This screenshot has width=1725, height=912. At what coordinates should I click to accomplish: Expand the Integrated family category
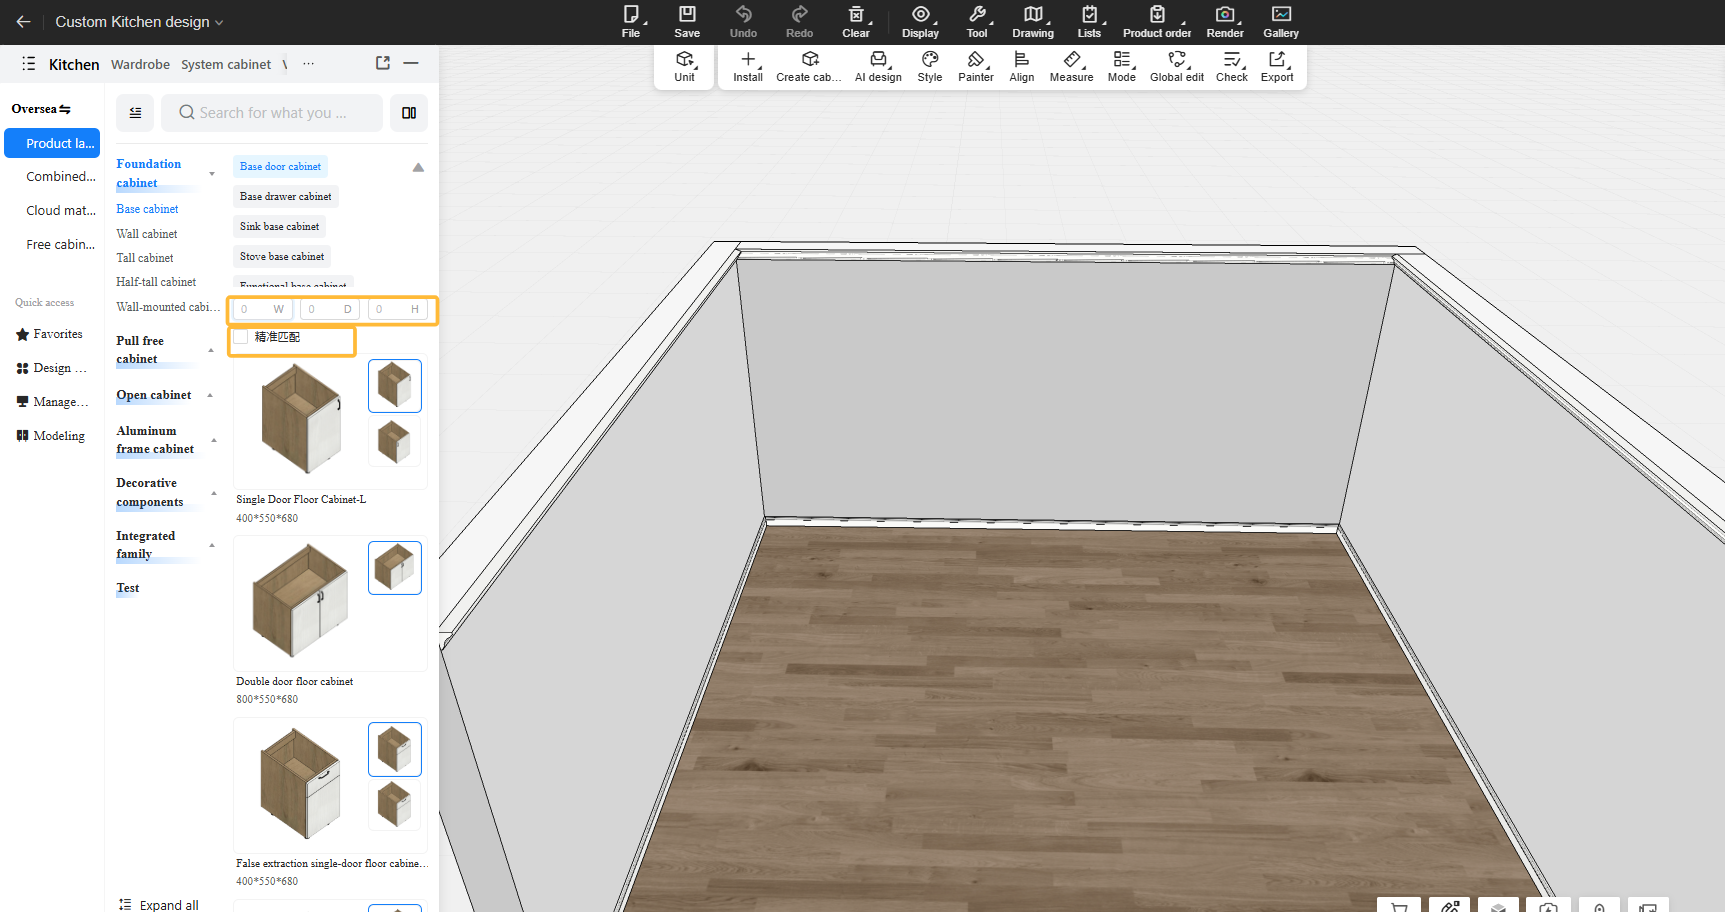tap(212, 545)
